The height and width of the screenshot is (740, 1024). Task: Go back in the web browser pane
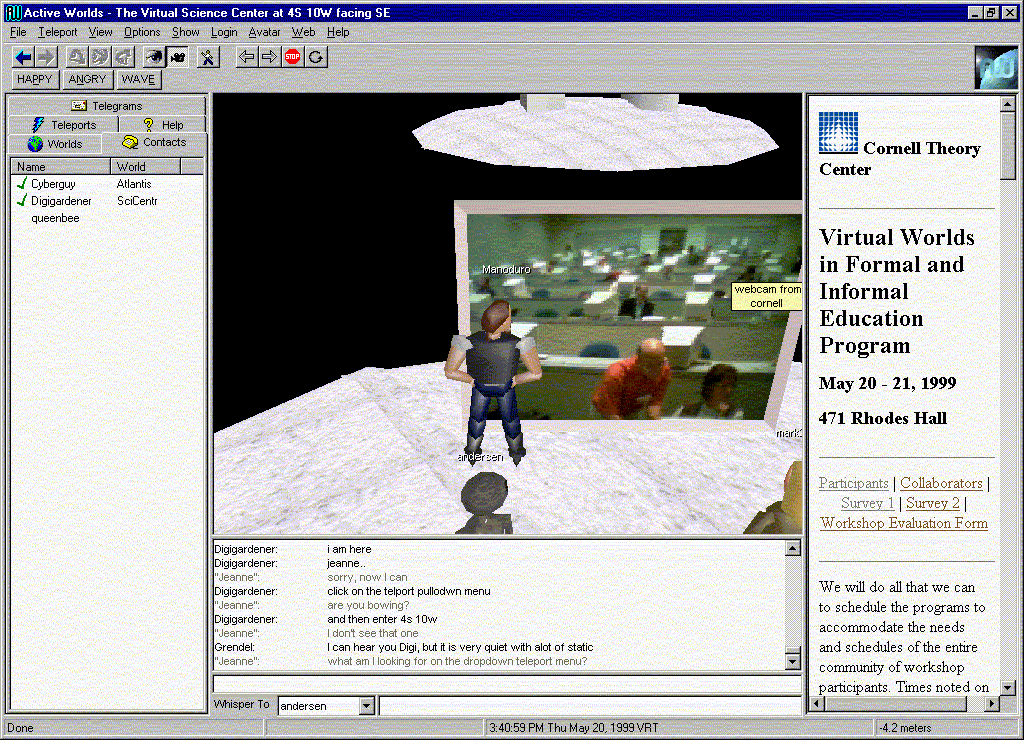tap(246, 57)
